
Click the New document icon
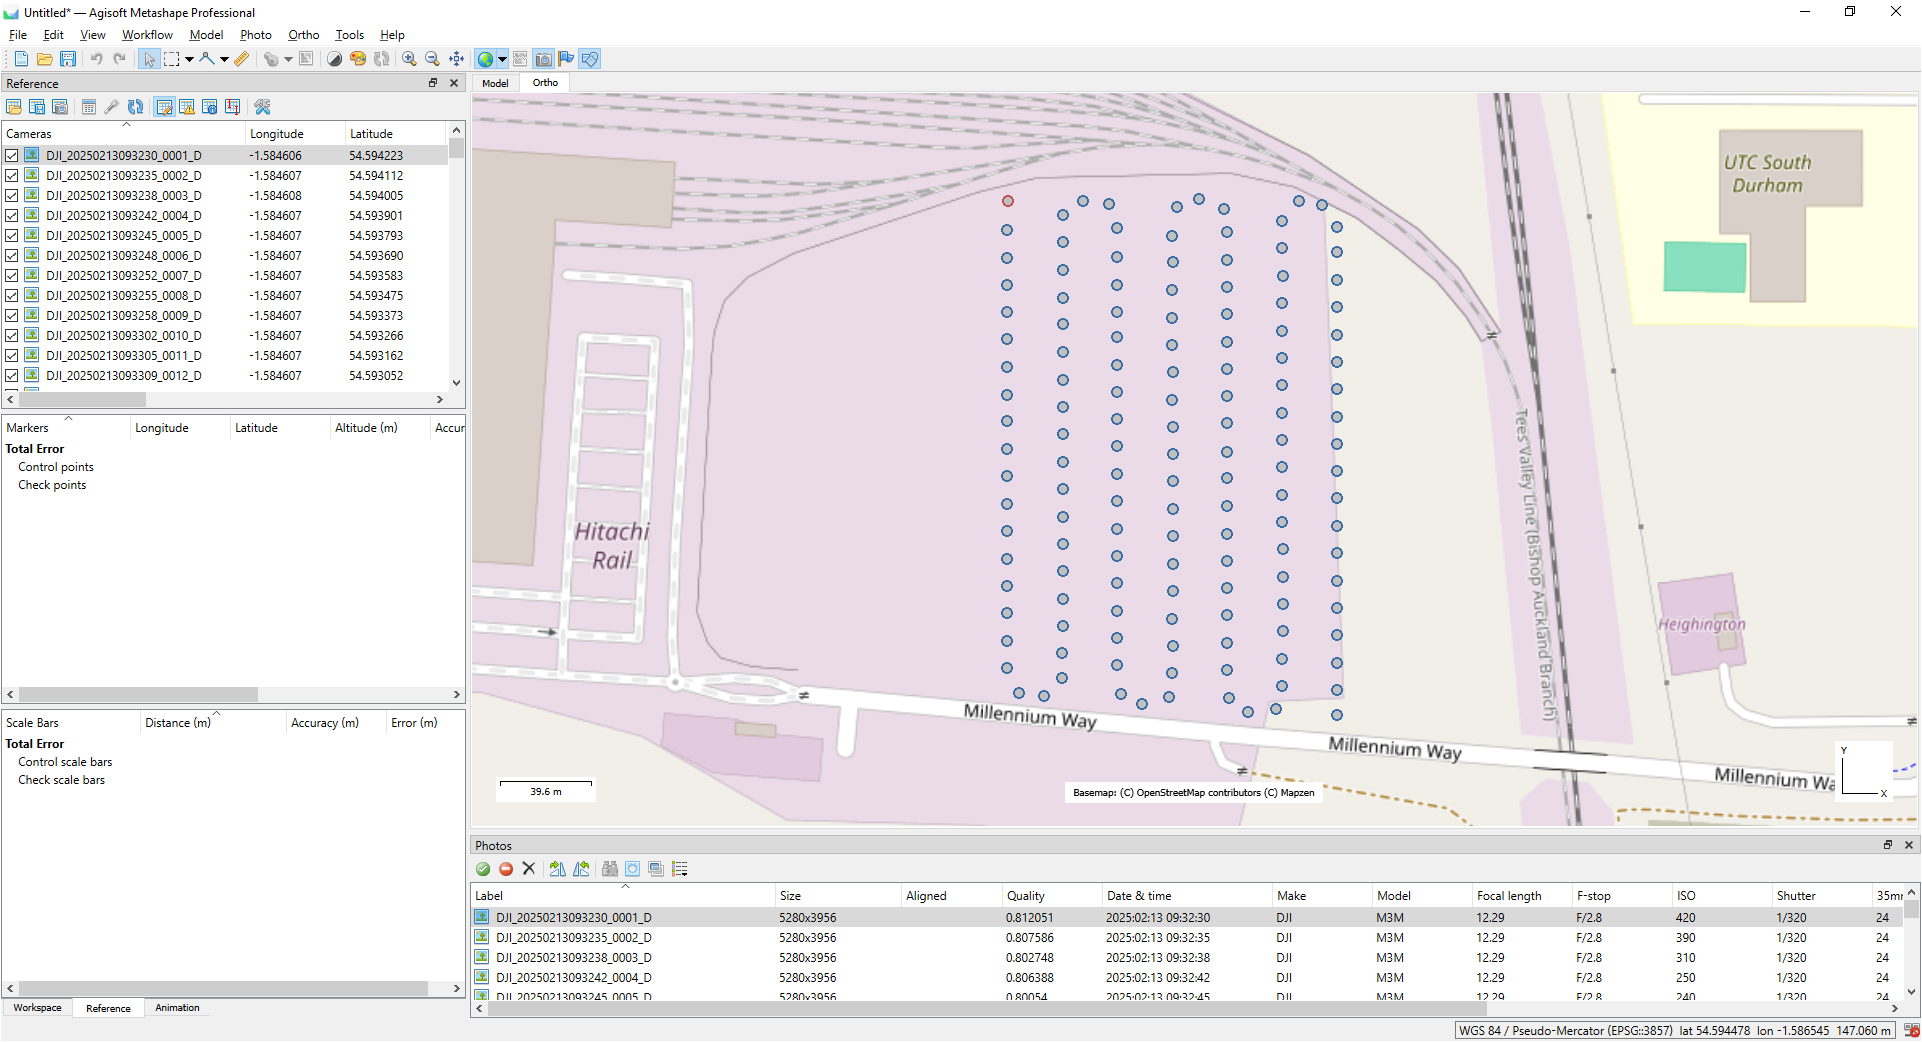[21, 59]
